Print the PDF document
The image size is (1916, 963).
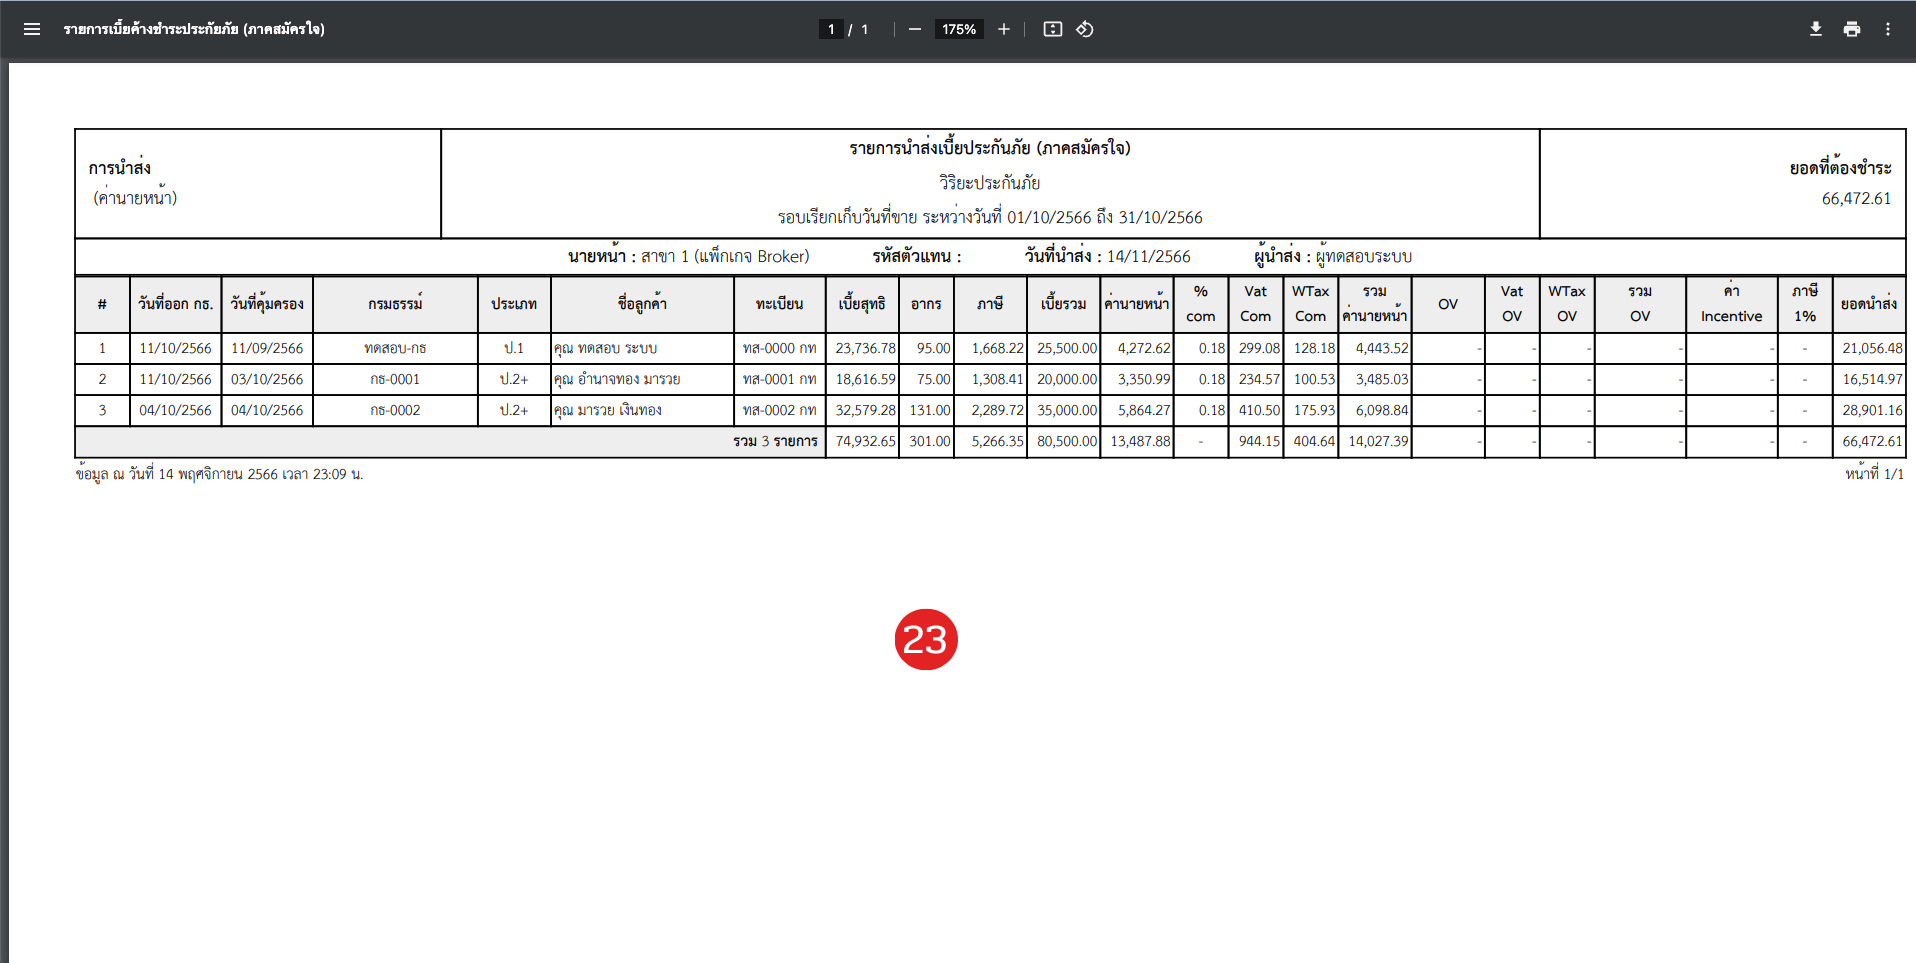point(1852,29)
